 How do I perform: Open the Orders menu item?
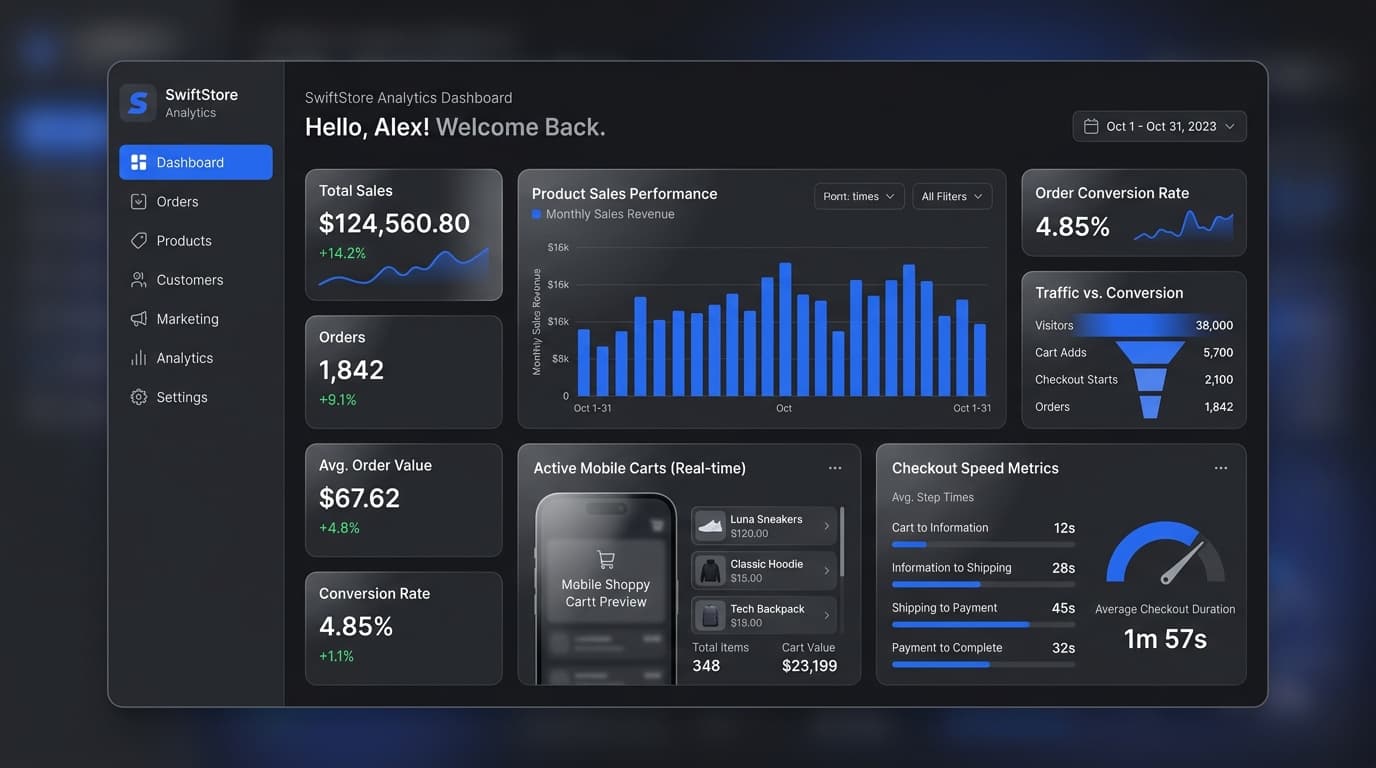point(196,201)
